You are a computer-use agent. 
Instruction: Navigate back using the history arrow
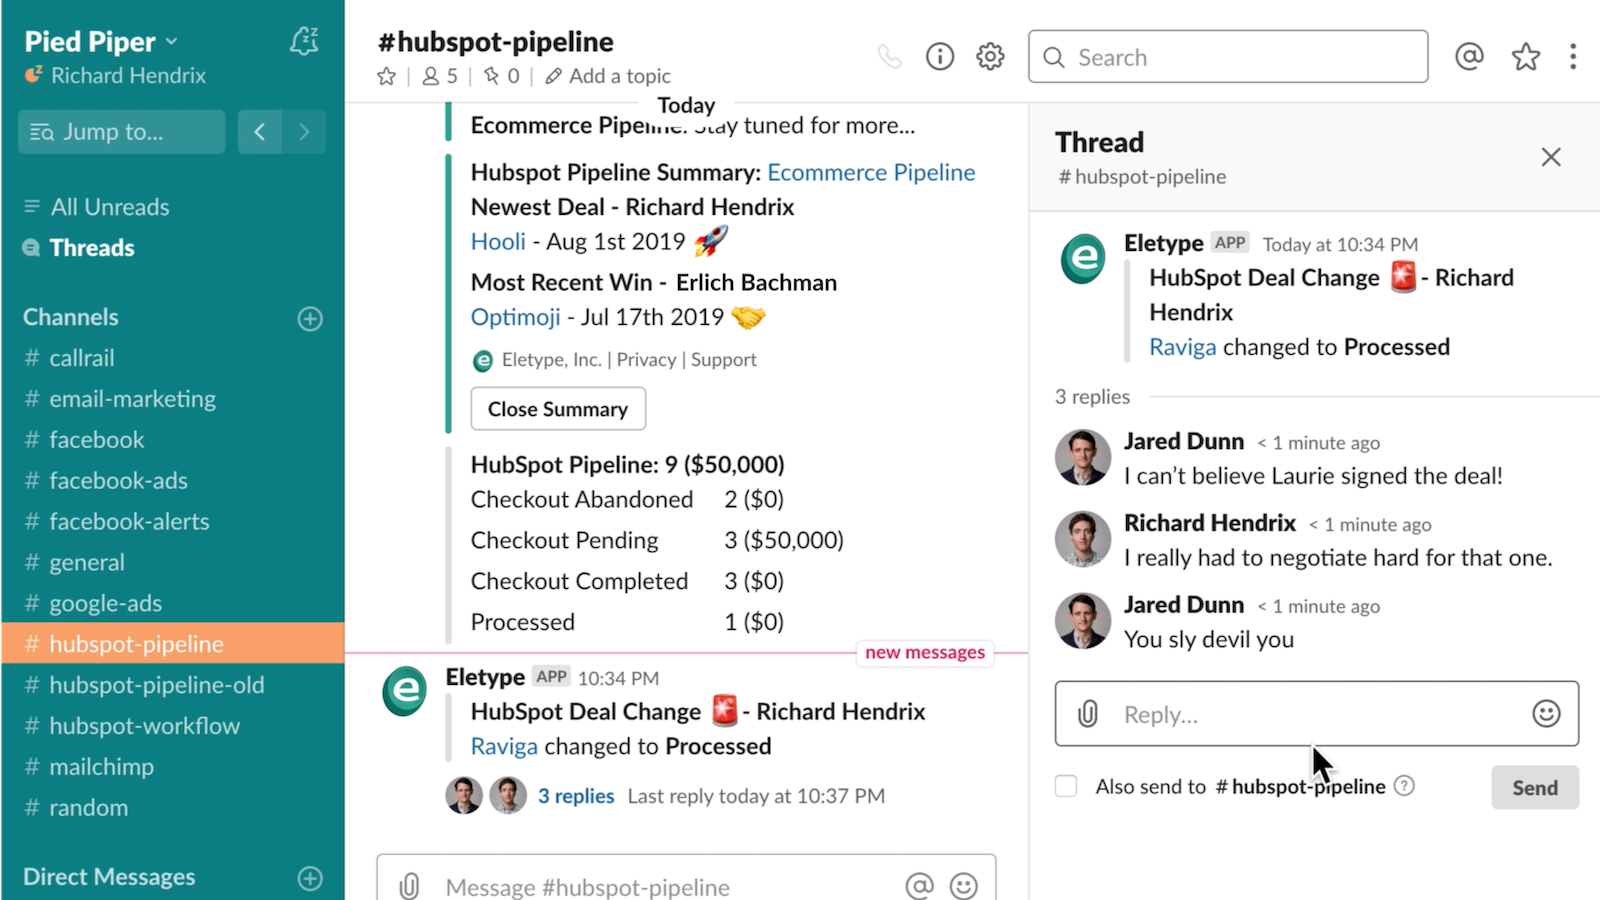pos(259,131)
